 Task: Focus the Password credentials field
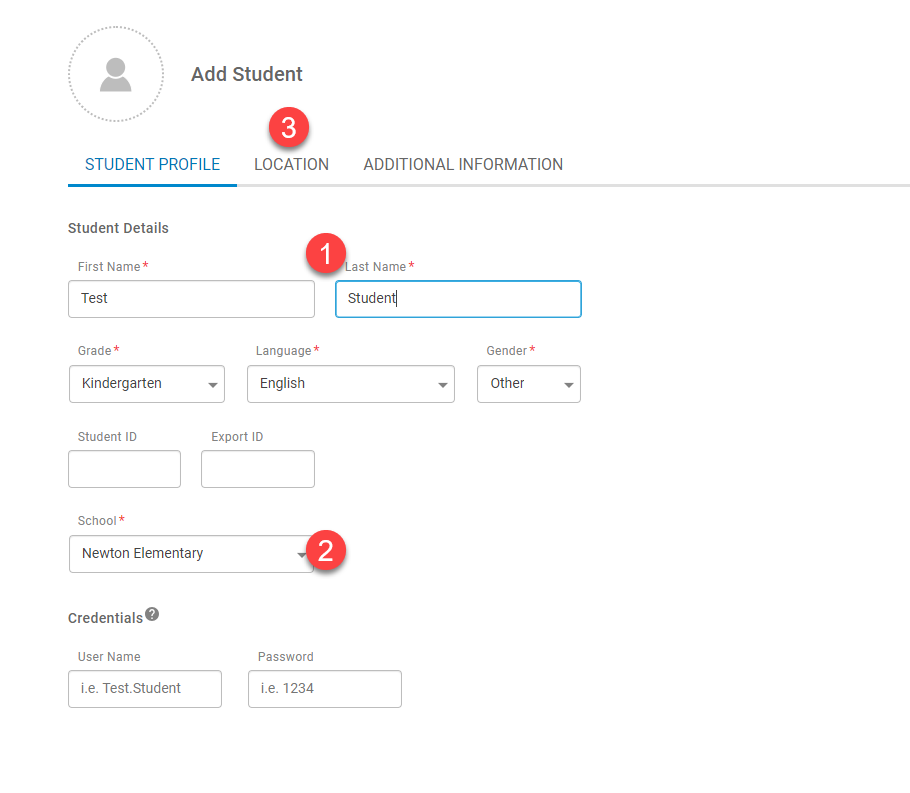pyautogui.click(x=325, y=689)
